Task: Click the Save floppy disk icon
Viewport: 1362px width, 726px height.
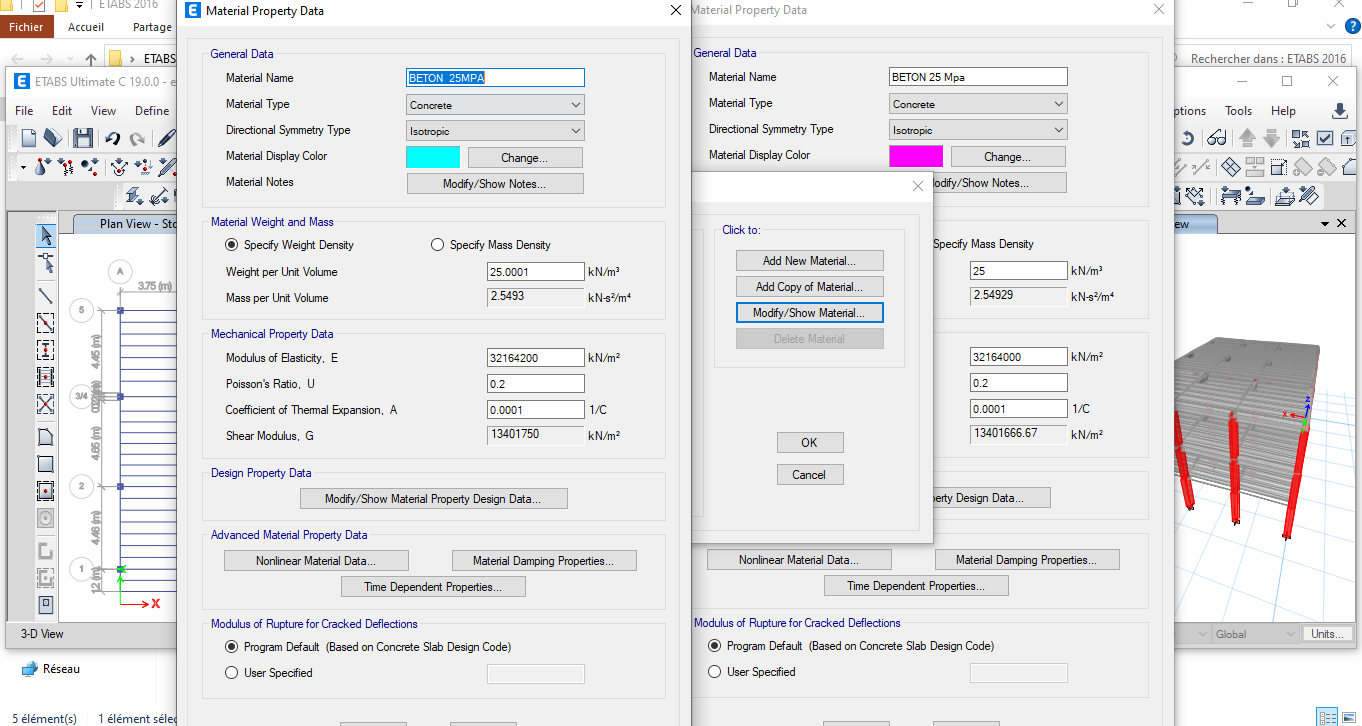Action: point(83,138)
